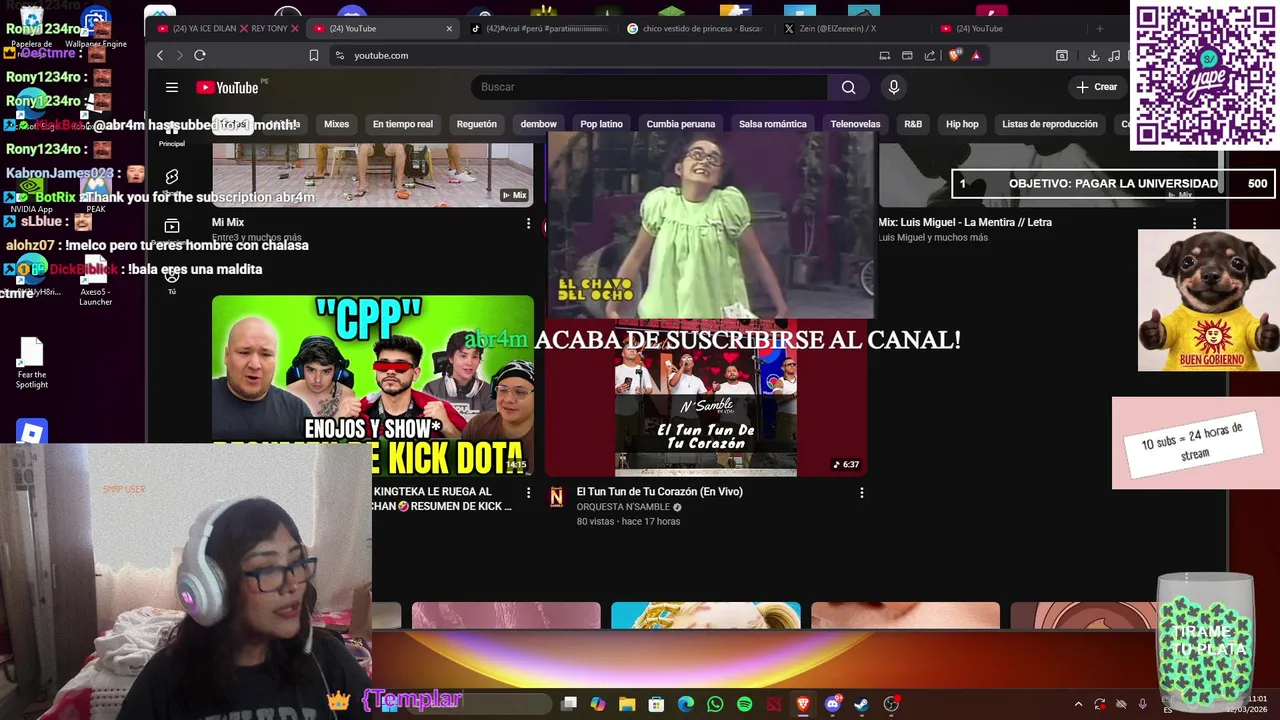This screenshot has width=1280, height=720.
Task: Click the magnifier search button
Action: pos(848,87)
